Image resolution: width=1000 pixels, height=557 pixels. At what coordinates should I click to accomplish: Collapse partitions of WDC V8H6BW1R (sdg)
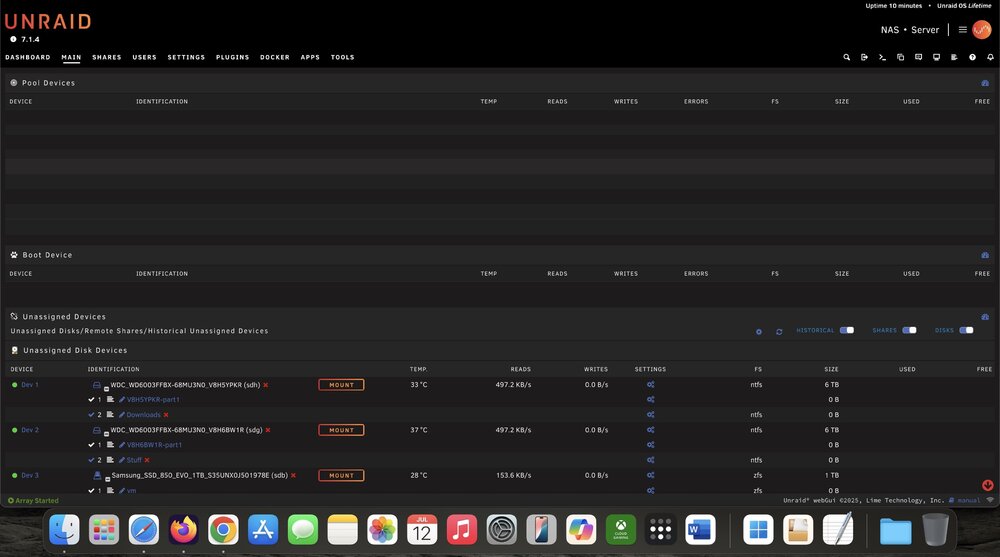(x=107, y=434)
